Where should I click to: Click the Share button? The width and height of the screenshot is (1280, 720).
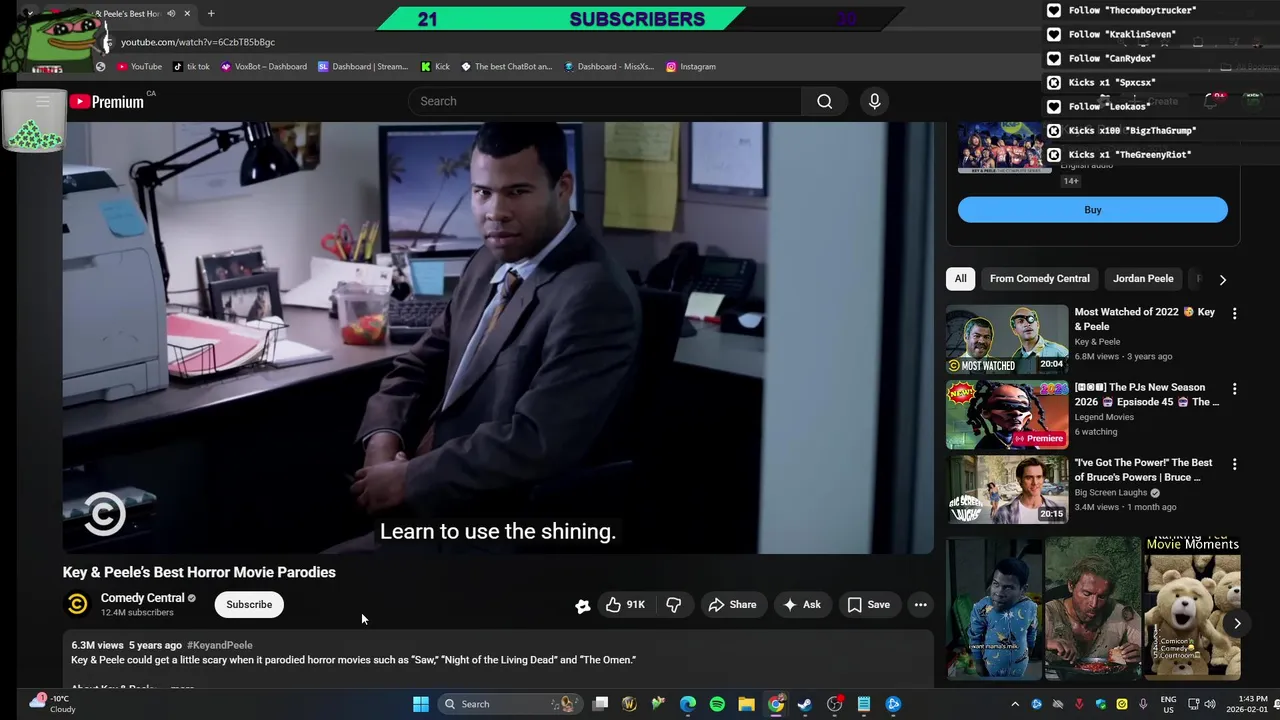[732, 604]
